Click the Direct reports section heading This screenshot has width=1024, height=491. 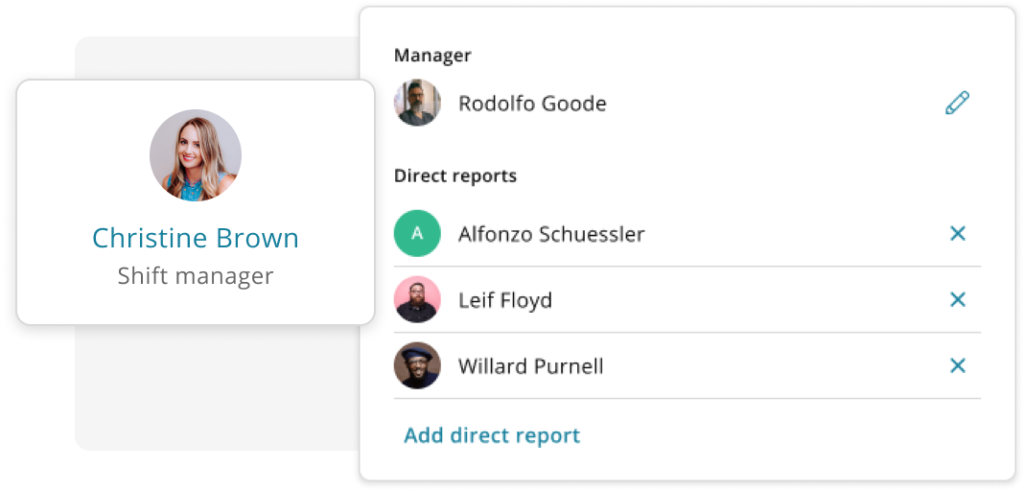455,176
